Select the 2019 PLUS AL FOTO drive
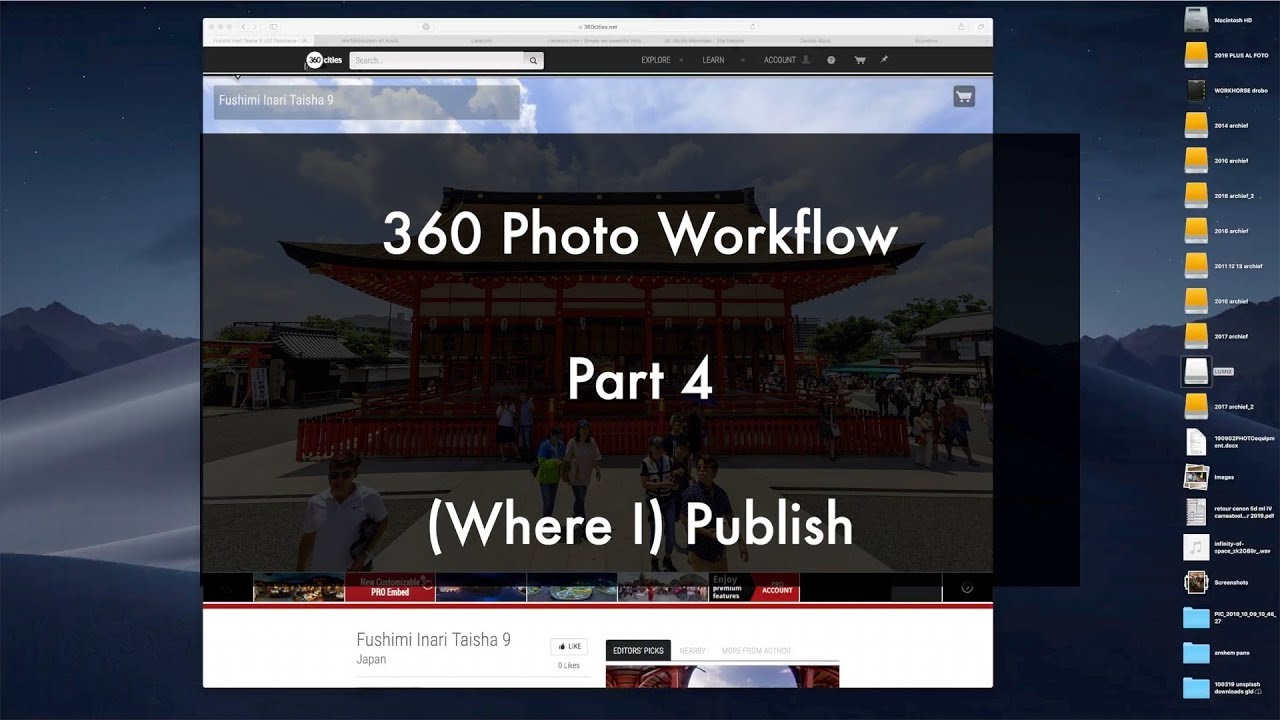1280x720 pixels. point(1196,55)
